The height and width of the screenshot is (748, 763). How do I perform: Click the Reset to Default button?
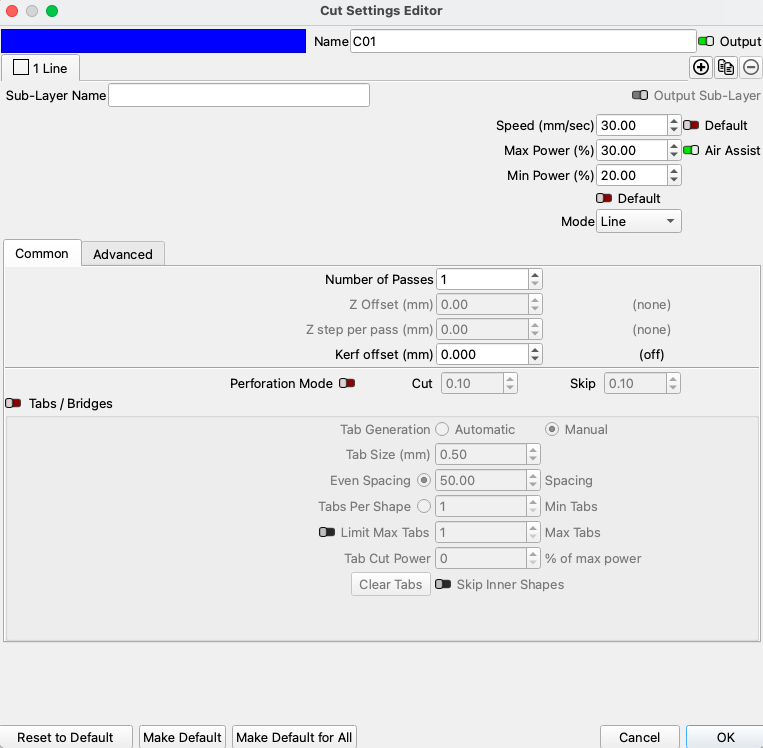point(65,737)
